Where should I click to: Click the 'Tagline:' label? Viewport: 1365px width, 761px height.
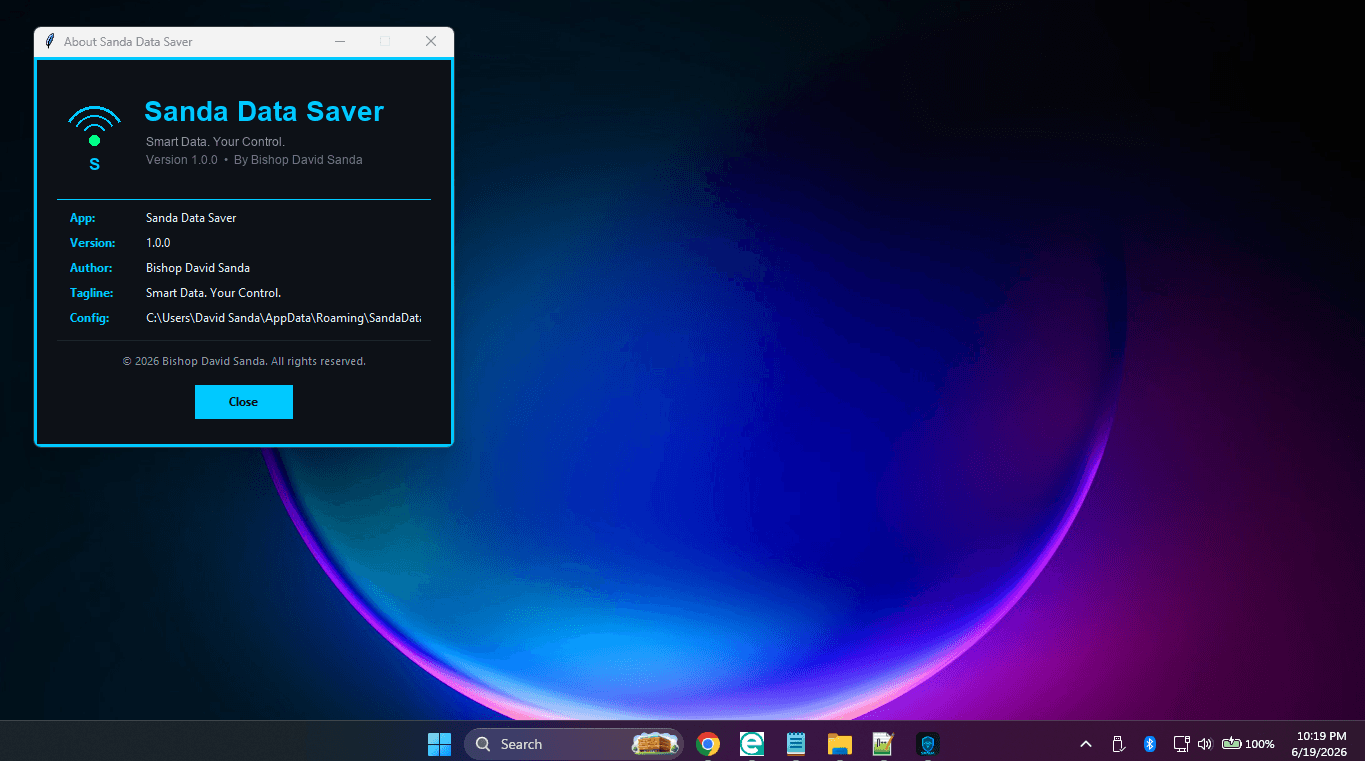point(91,293)
